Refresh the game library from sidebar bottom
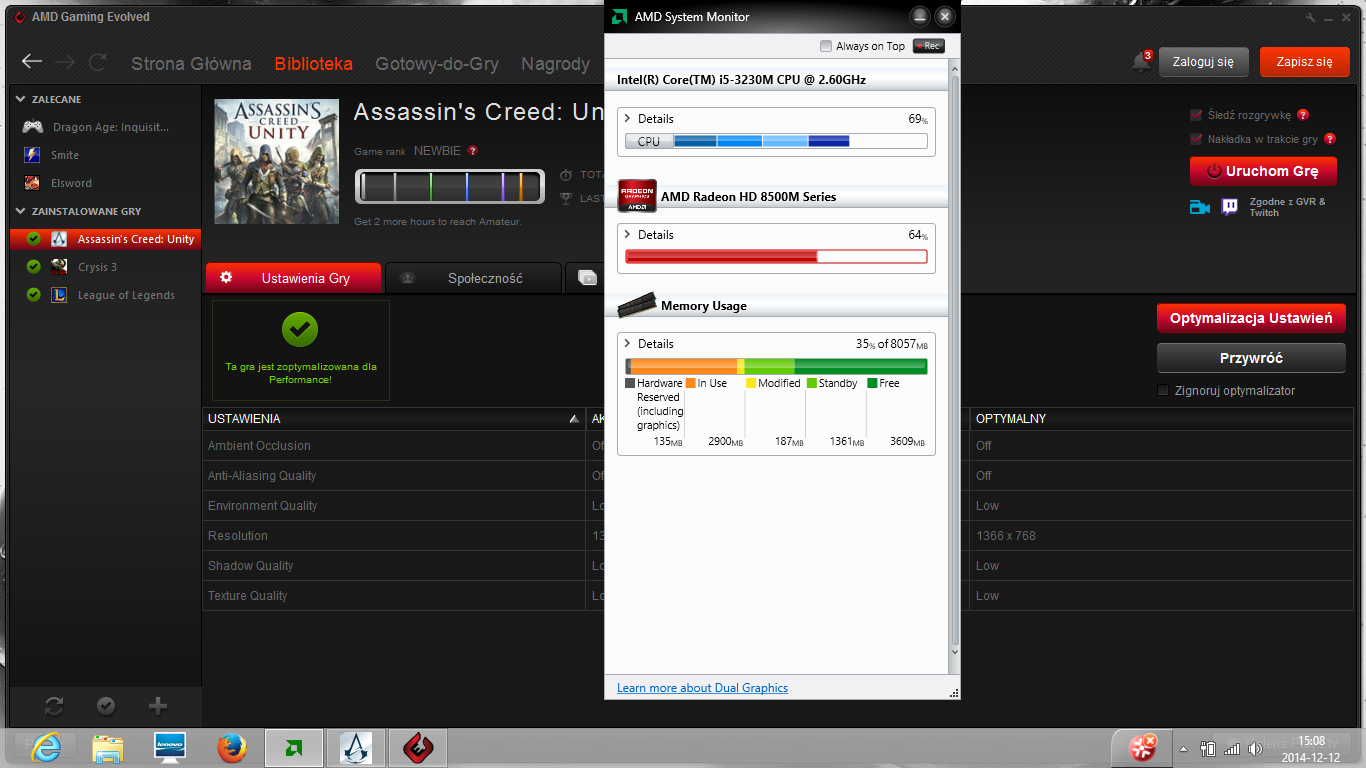Viewport: 1366px width, 768px height. point(54,706)
